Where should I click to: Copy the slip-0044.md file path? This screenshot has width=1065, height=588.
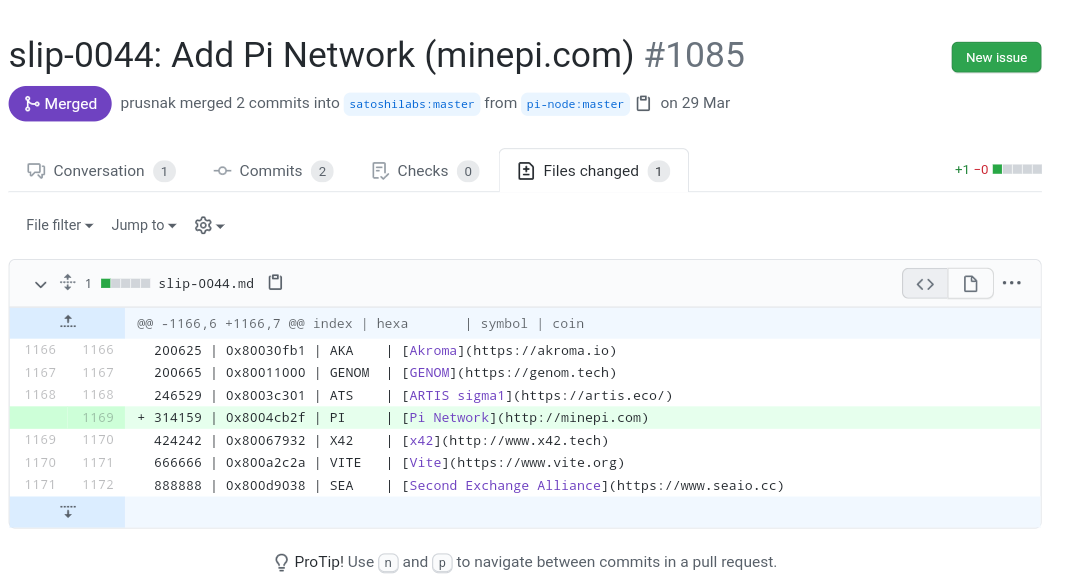pos(275,283)
